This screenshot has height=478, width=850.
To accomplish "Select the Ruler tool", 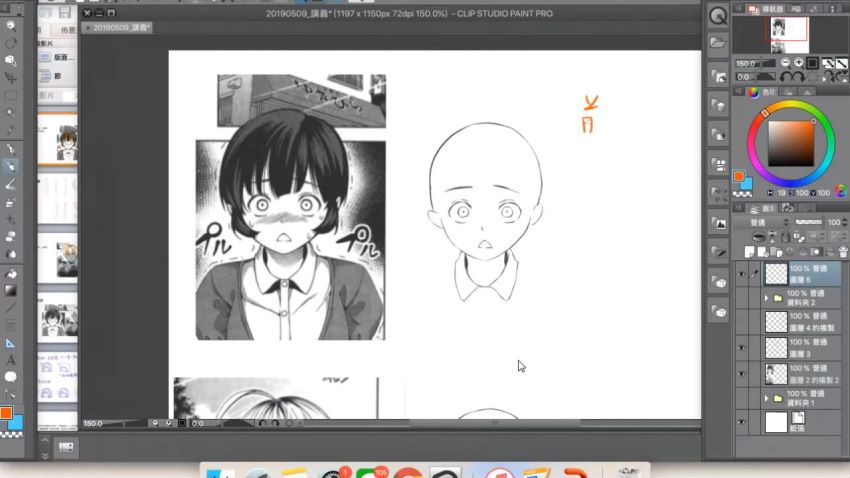I will 10,344.
